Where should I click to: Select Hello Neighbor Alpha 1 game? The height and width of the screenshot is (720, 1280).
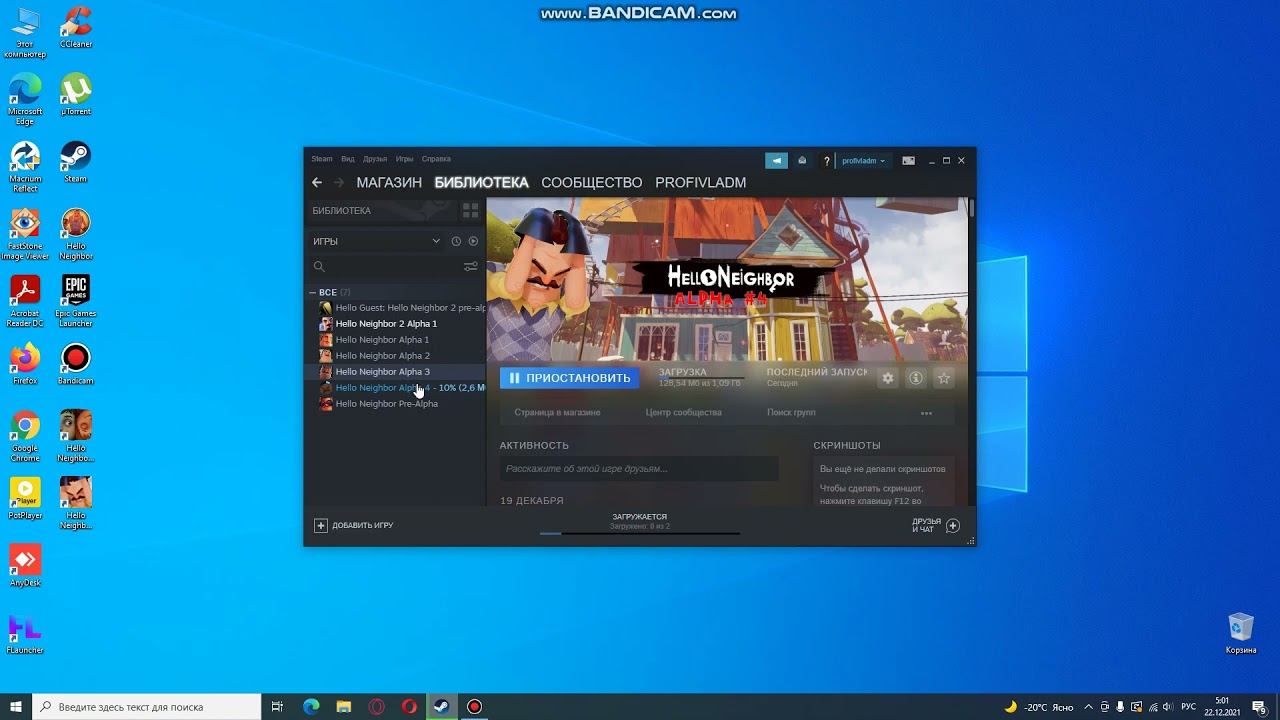pyautogui.click(x=382, y=340)
